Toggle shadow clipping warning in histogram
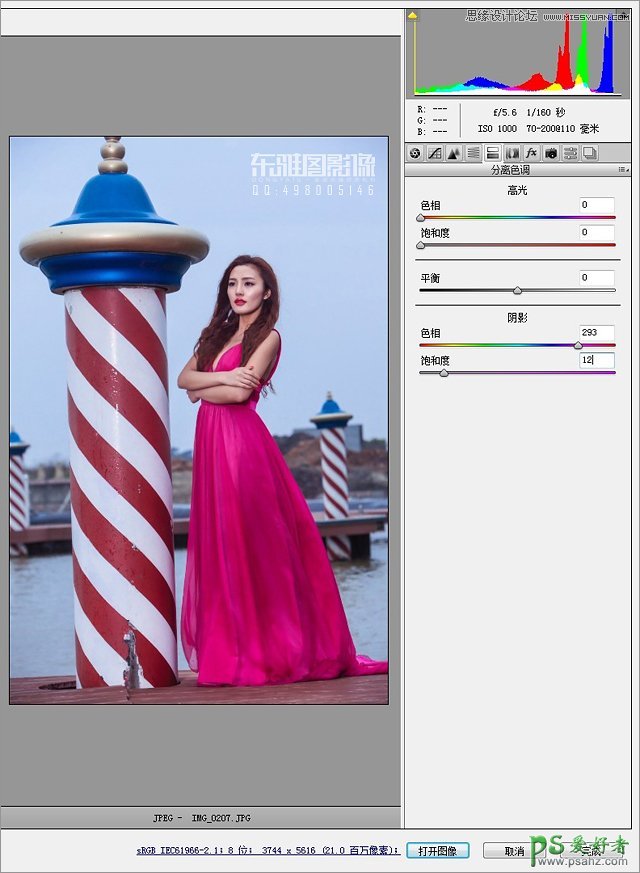This screenshot has height=873, width=640. click(413, 16)
